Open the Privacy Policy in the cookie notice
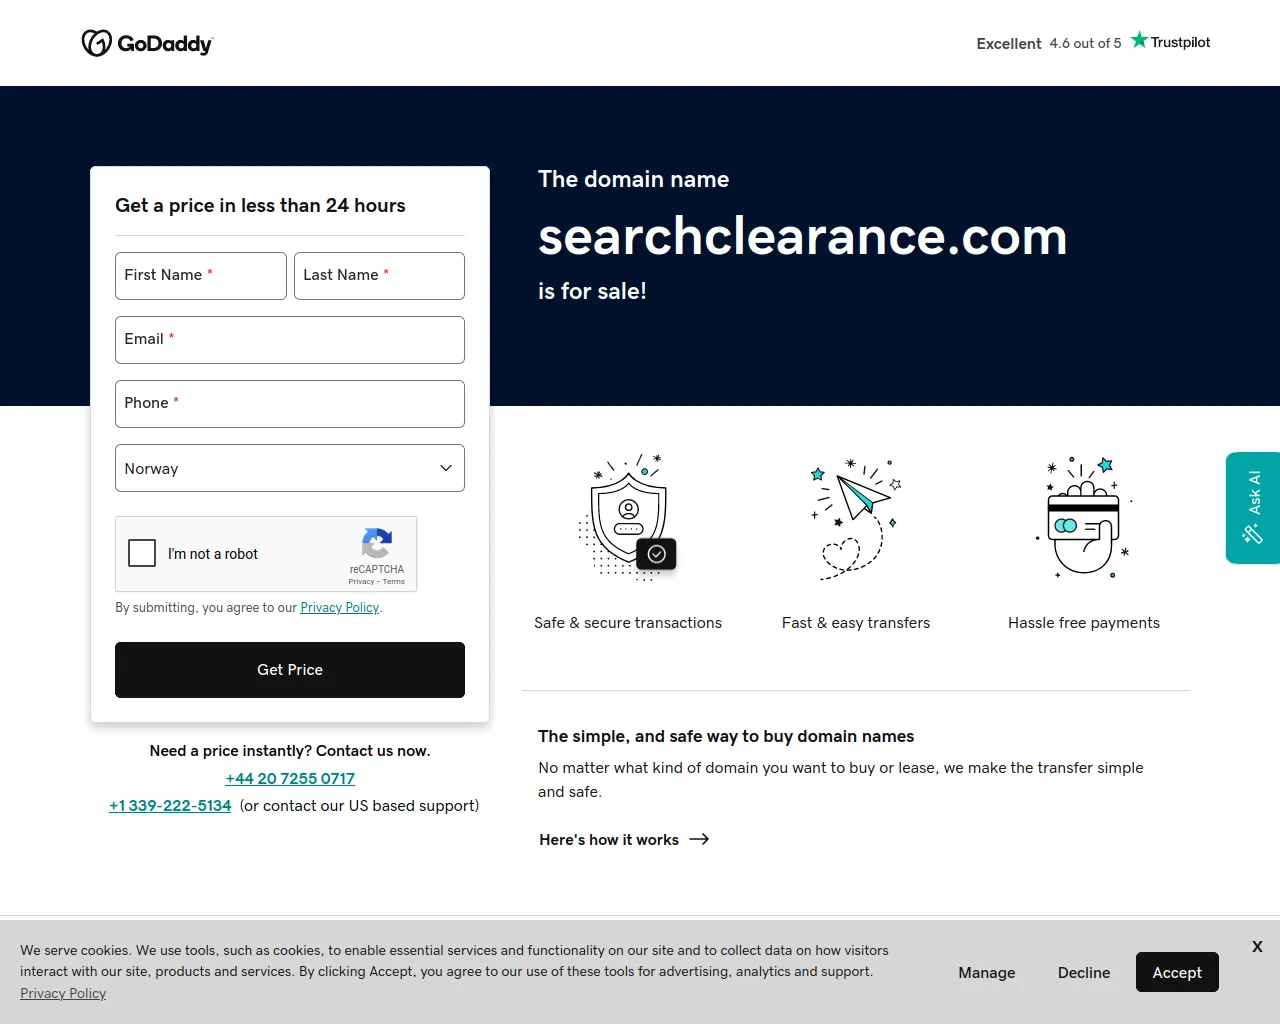Screen dimensions: 1280x1024 point(63,993)
